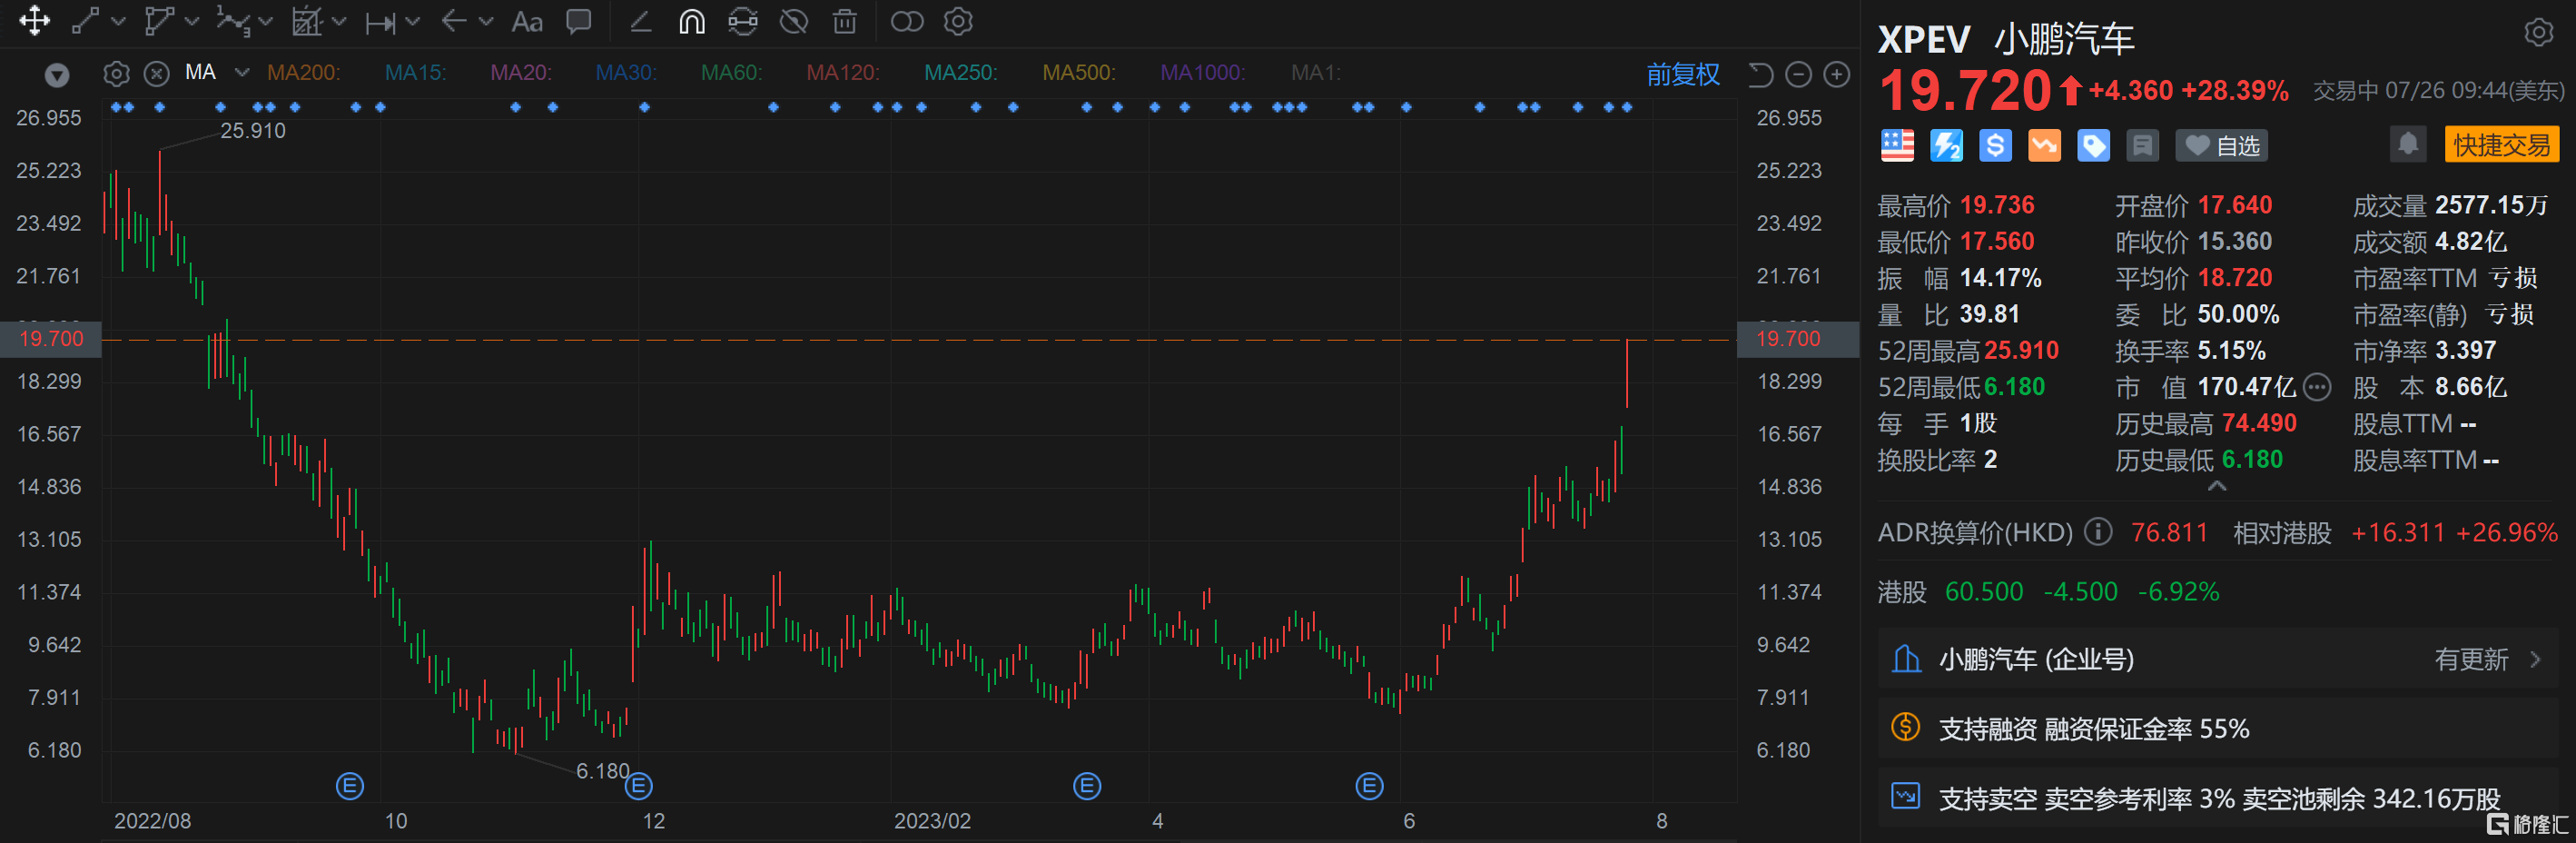Hide all drawings with crossed eye
Viewport: 2576px width, 843px height.
coord(794,21)
